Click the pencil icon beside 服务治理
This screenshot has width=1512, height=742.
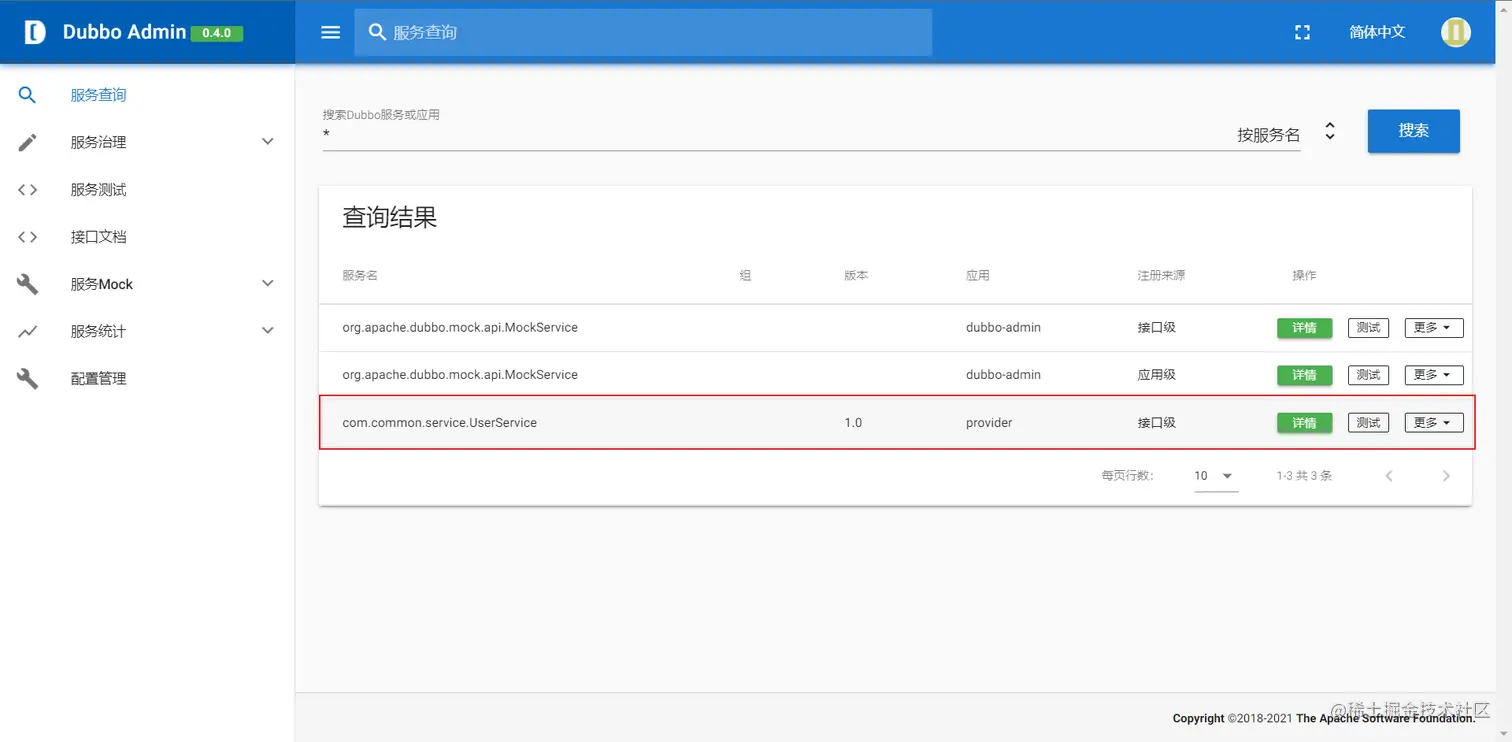pos(28,142)
